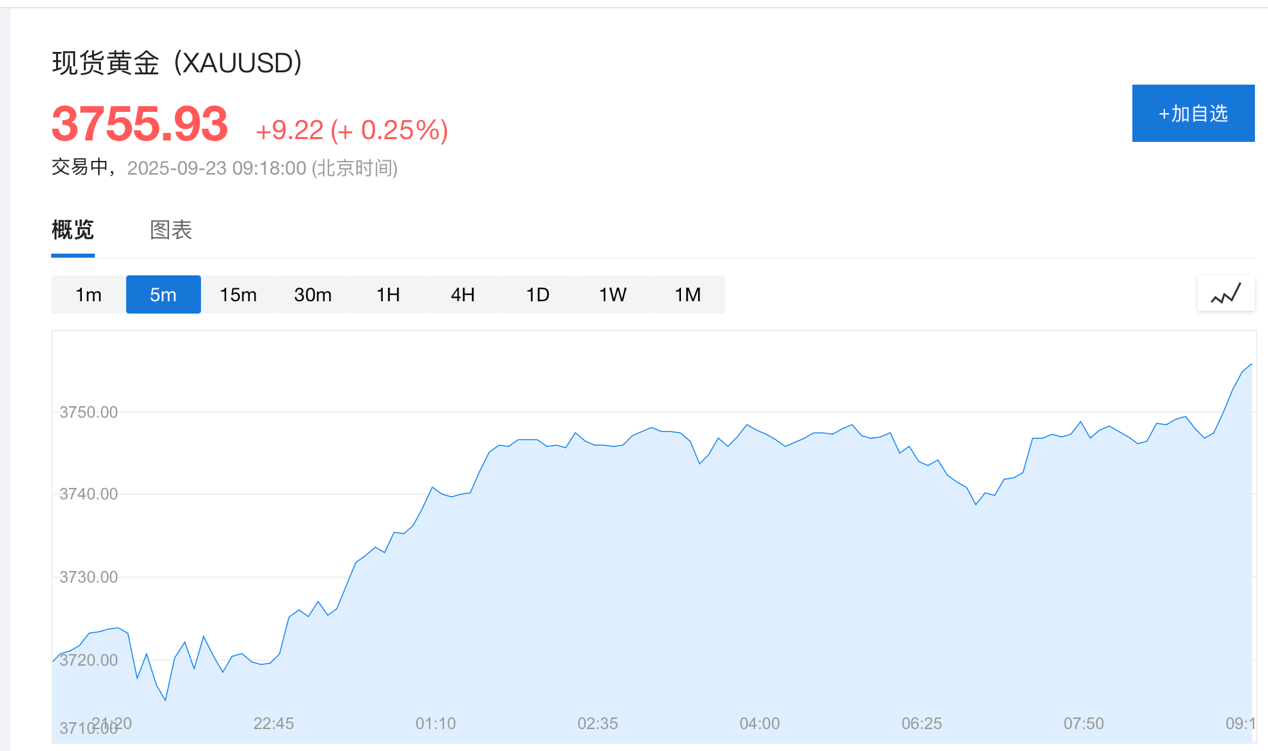Switch chart to 30m interval

click(x=313, y=295)
